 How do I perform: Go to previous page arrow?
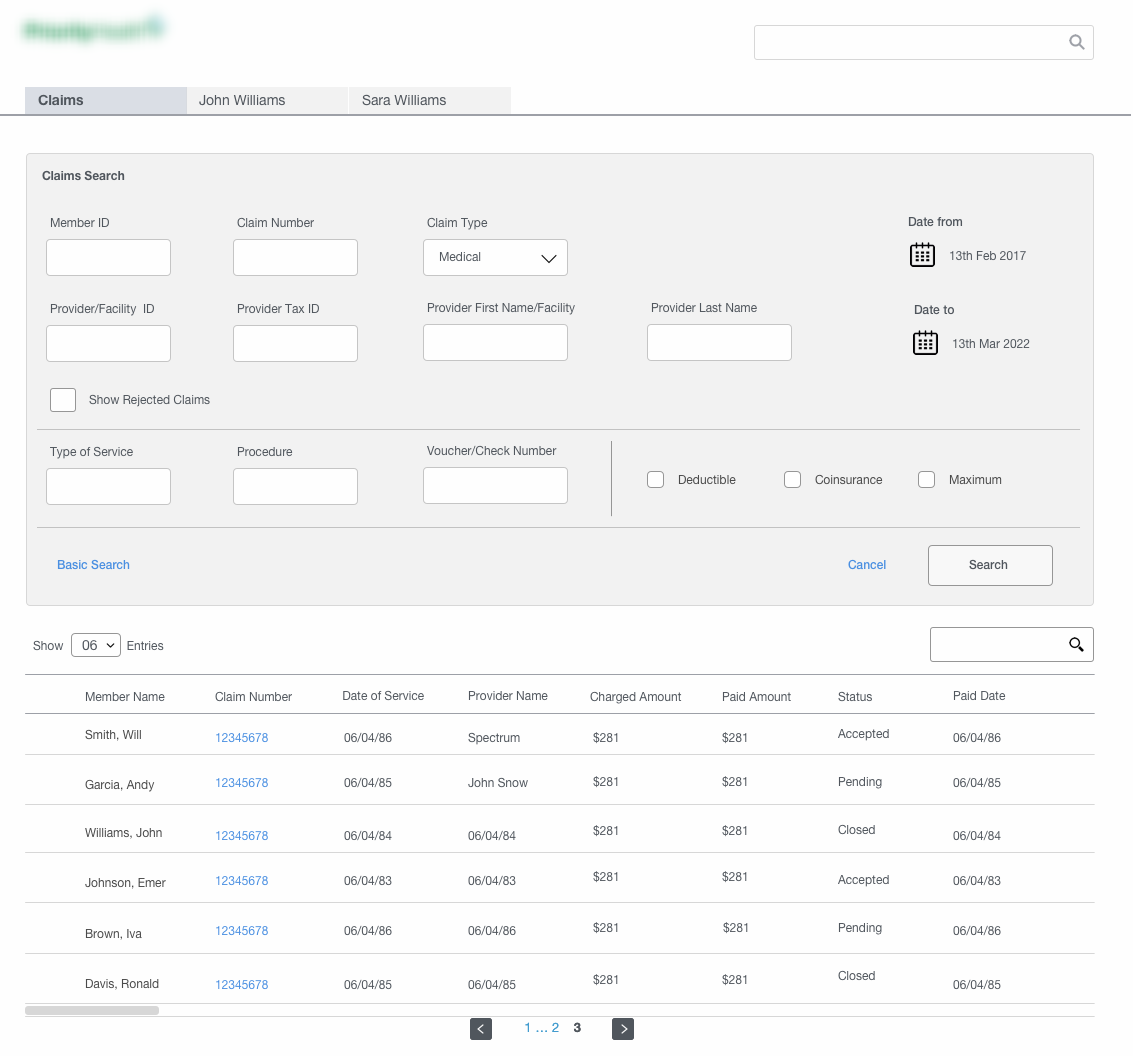coord(481,1029)
